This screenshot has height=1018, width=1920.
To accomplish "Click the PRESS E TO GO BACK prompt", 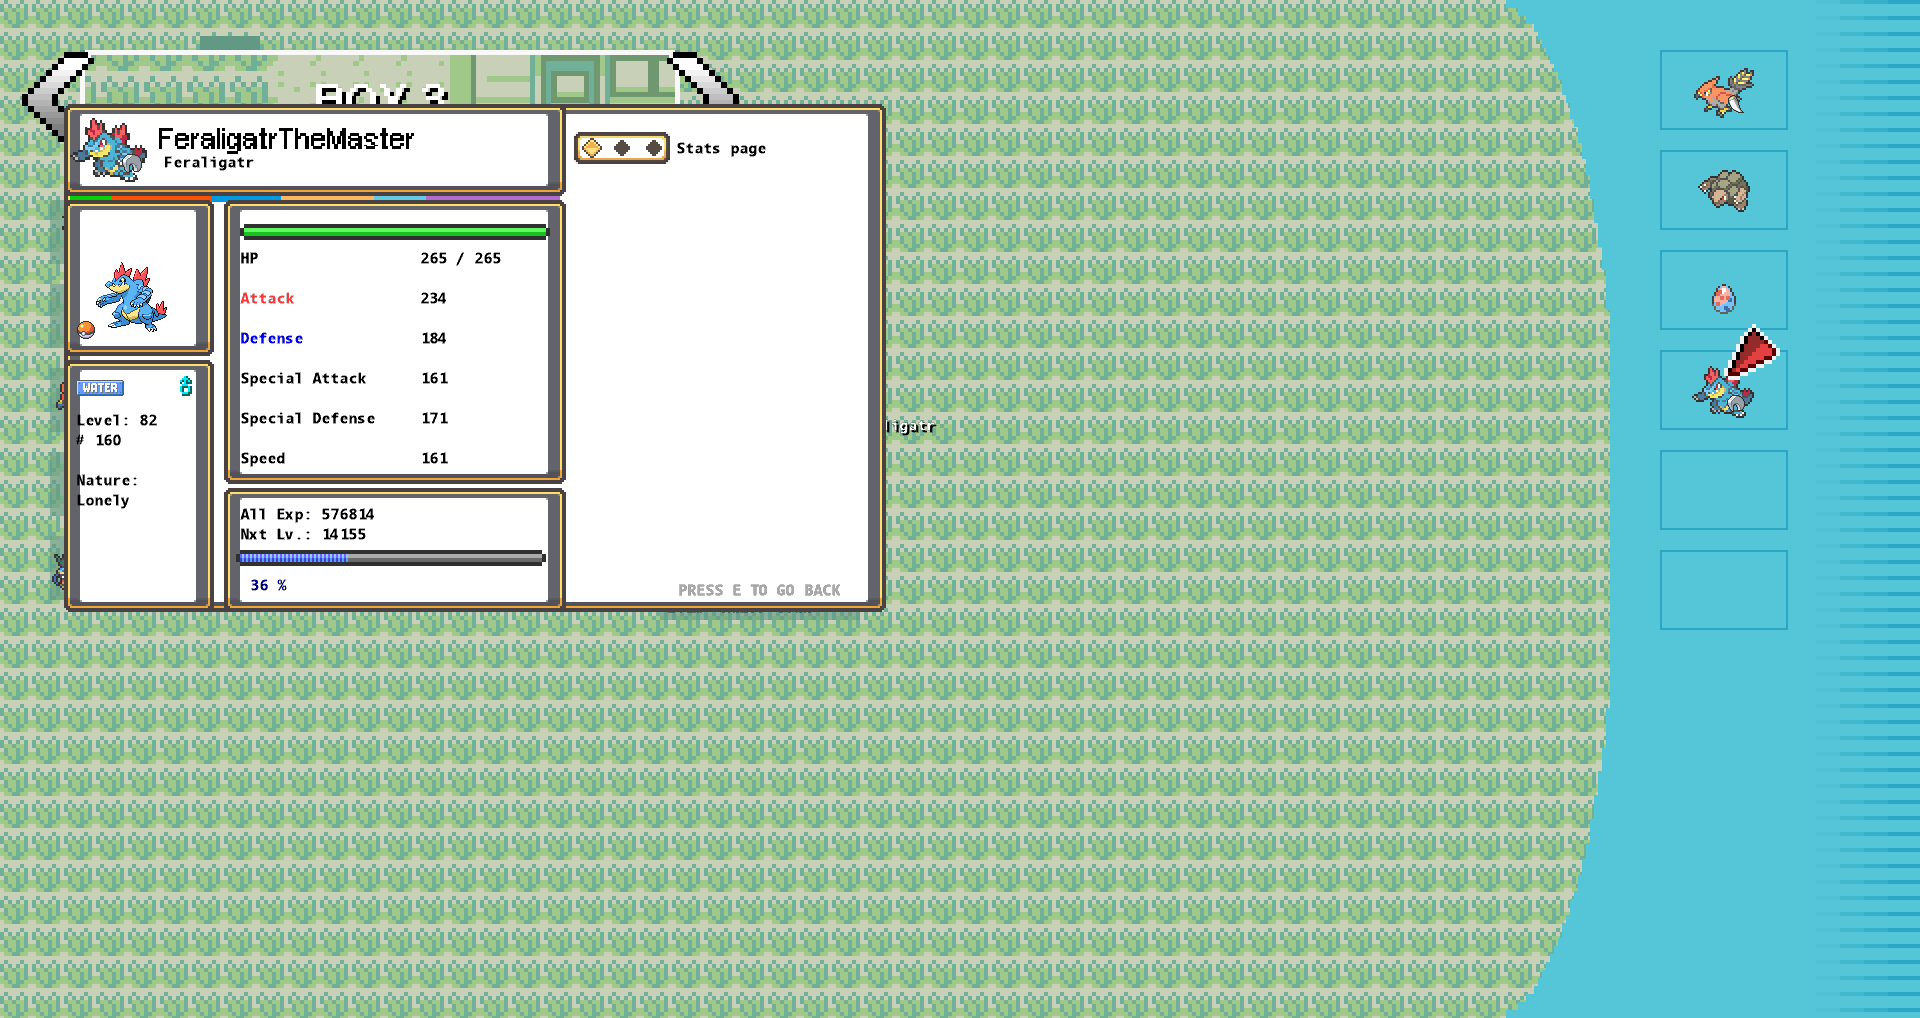I will [x=759, y=590].
